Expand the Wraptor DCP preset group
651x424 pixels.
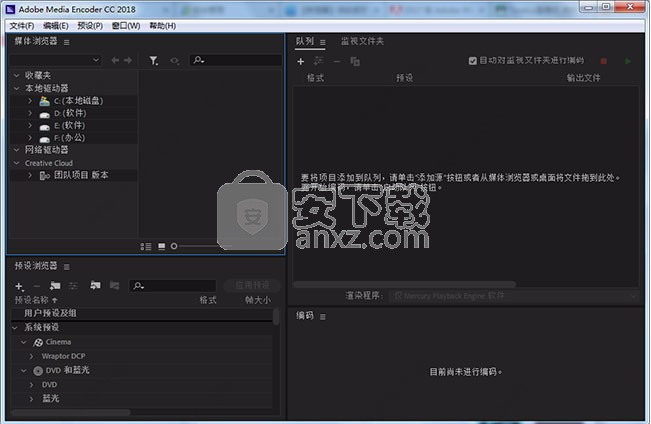pyautogui.click(x=32, y=356)
